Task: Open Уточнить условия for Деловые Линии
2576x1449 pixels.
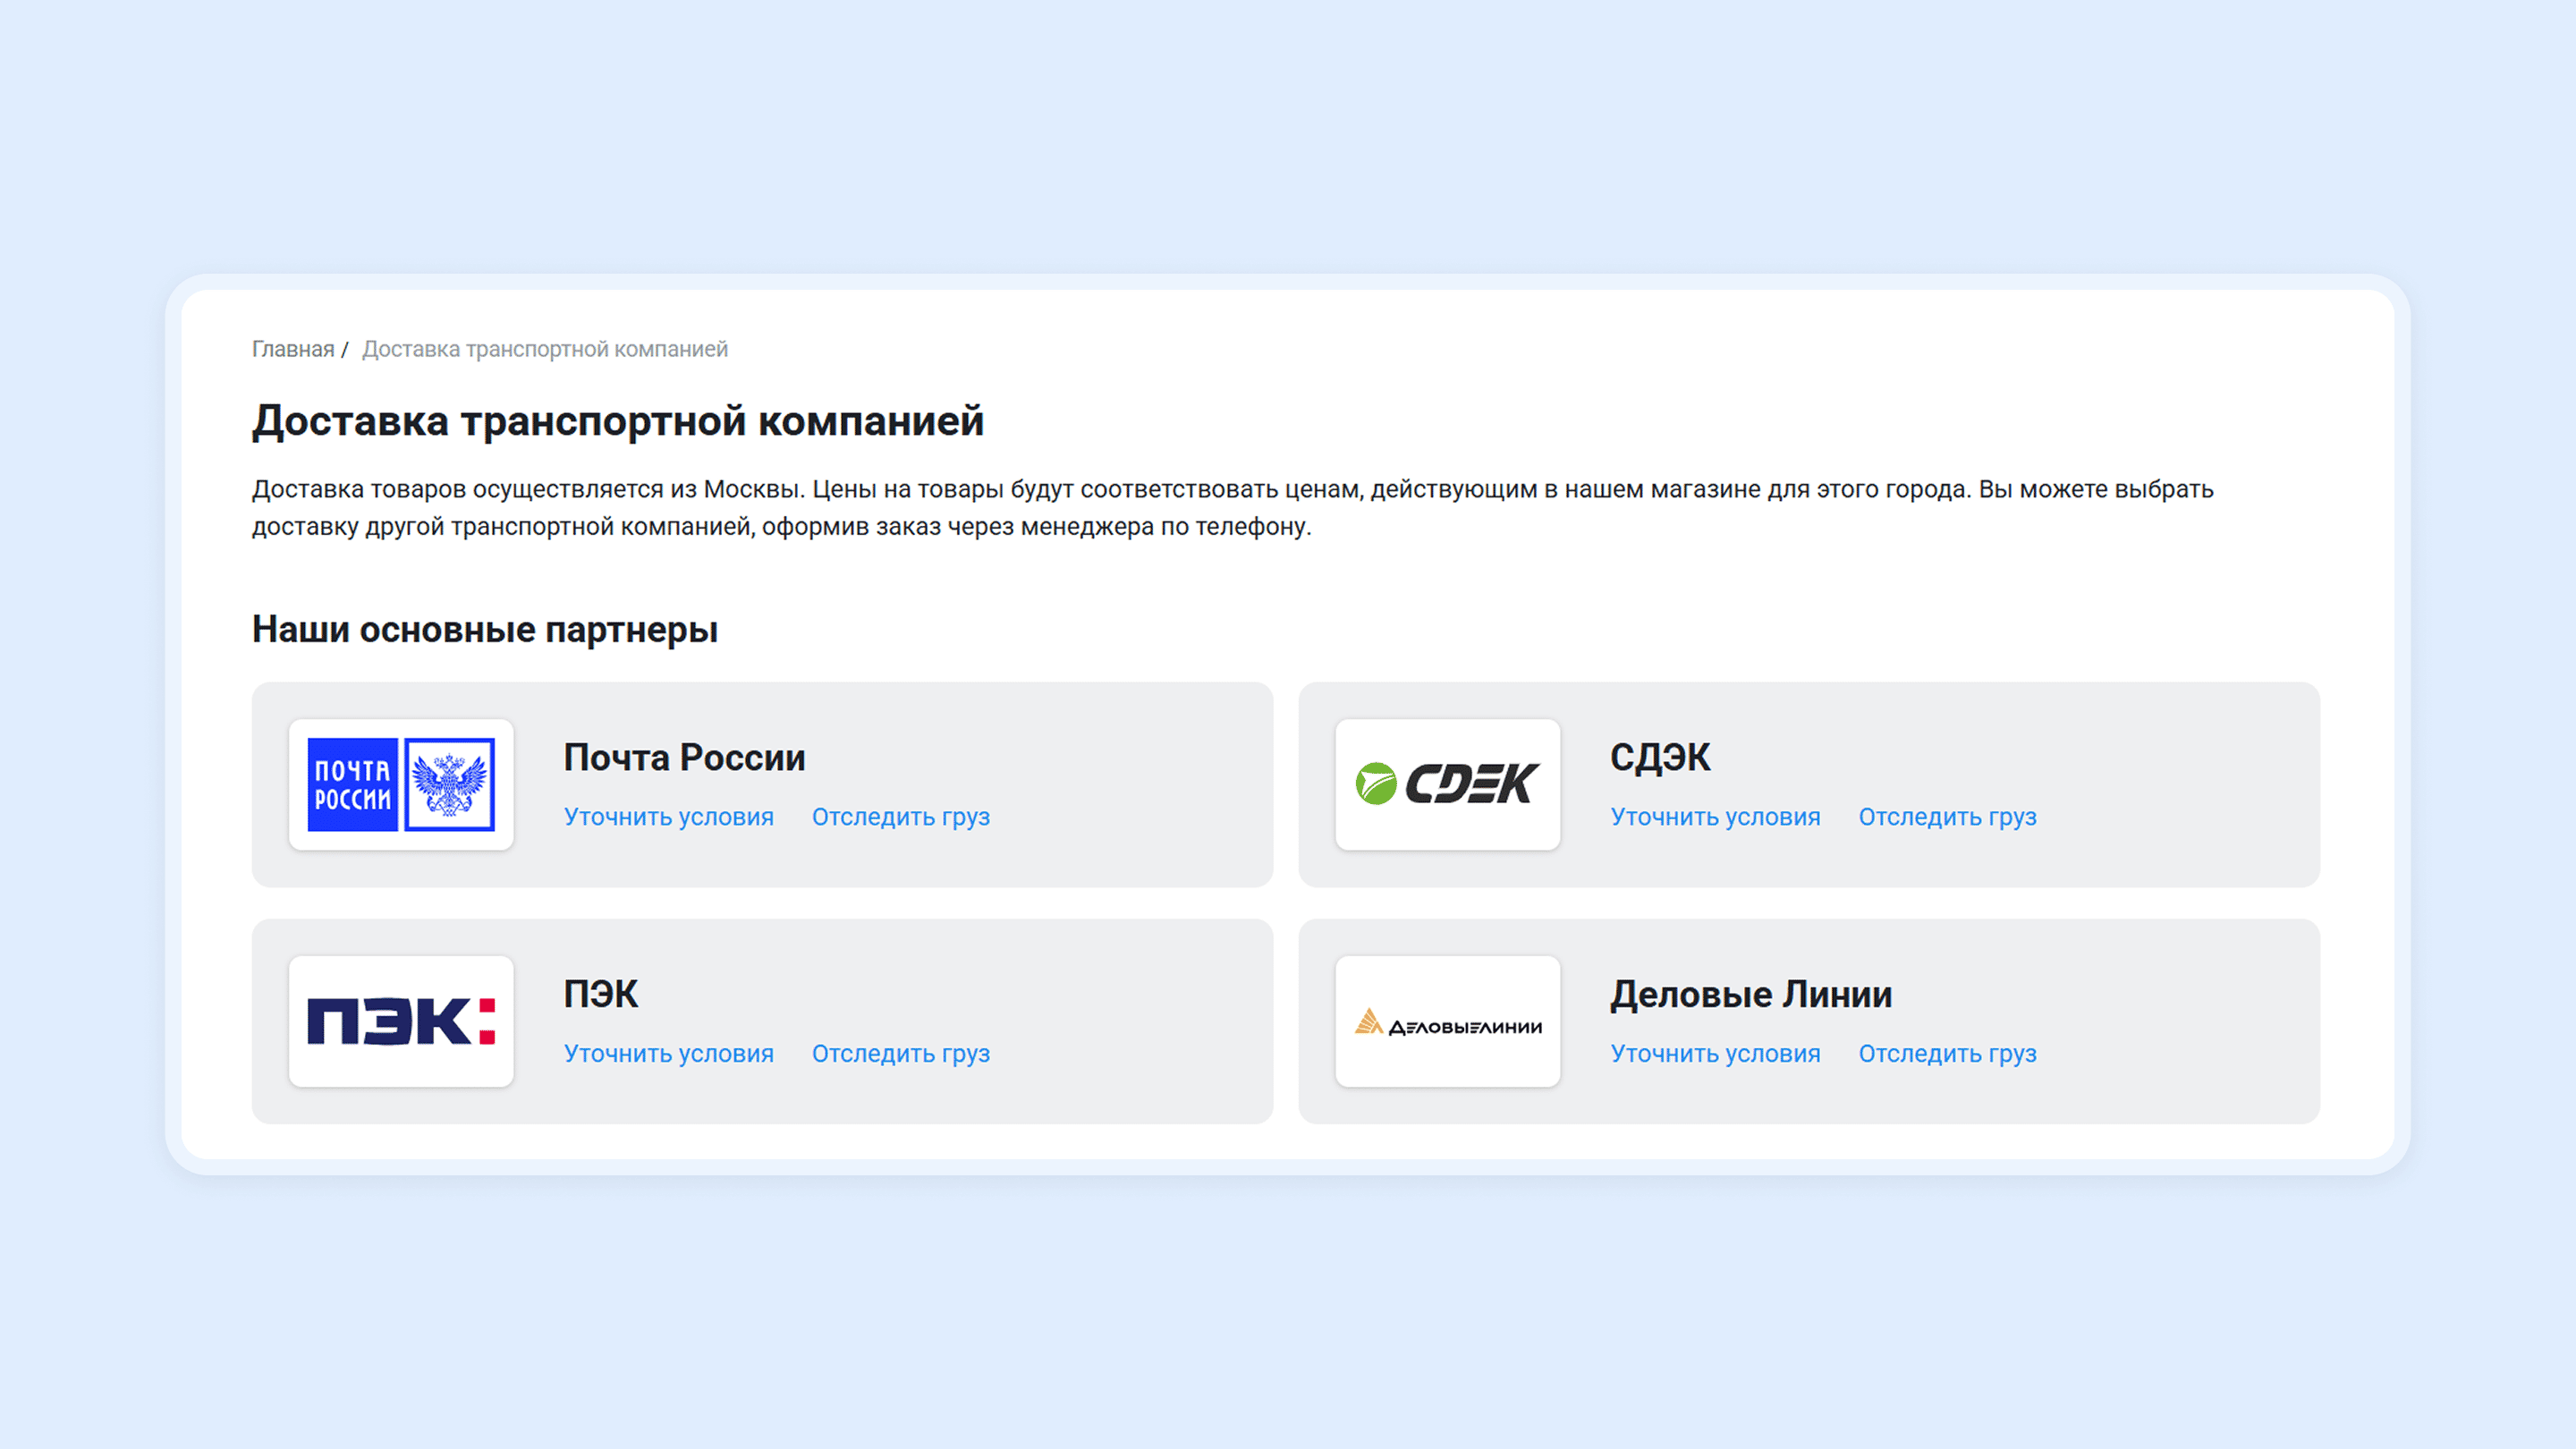Action: pos(1715,1053)
